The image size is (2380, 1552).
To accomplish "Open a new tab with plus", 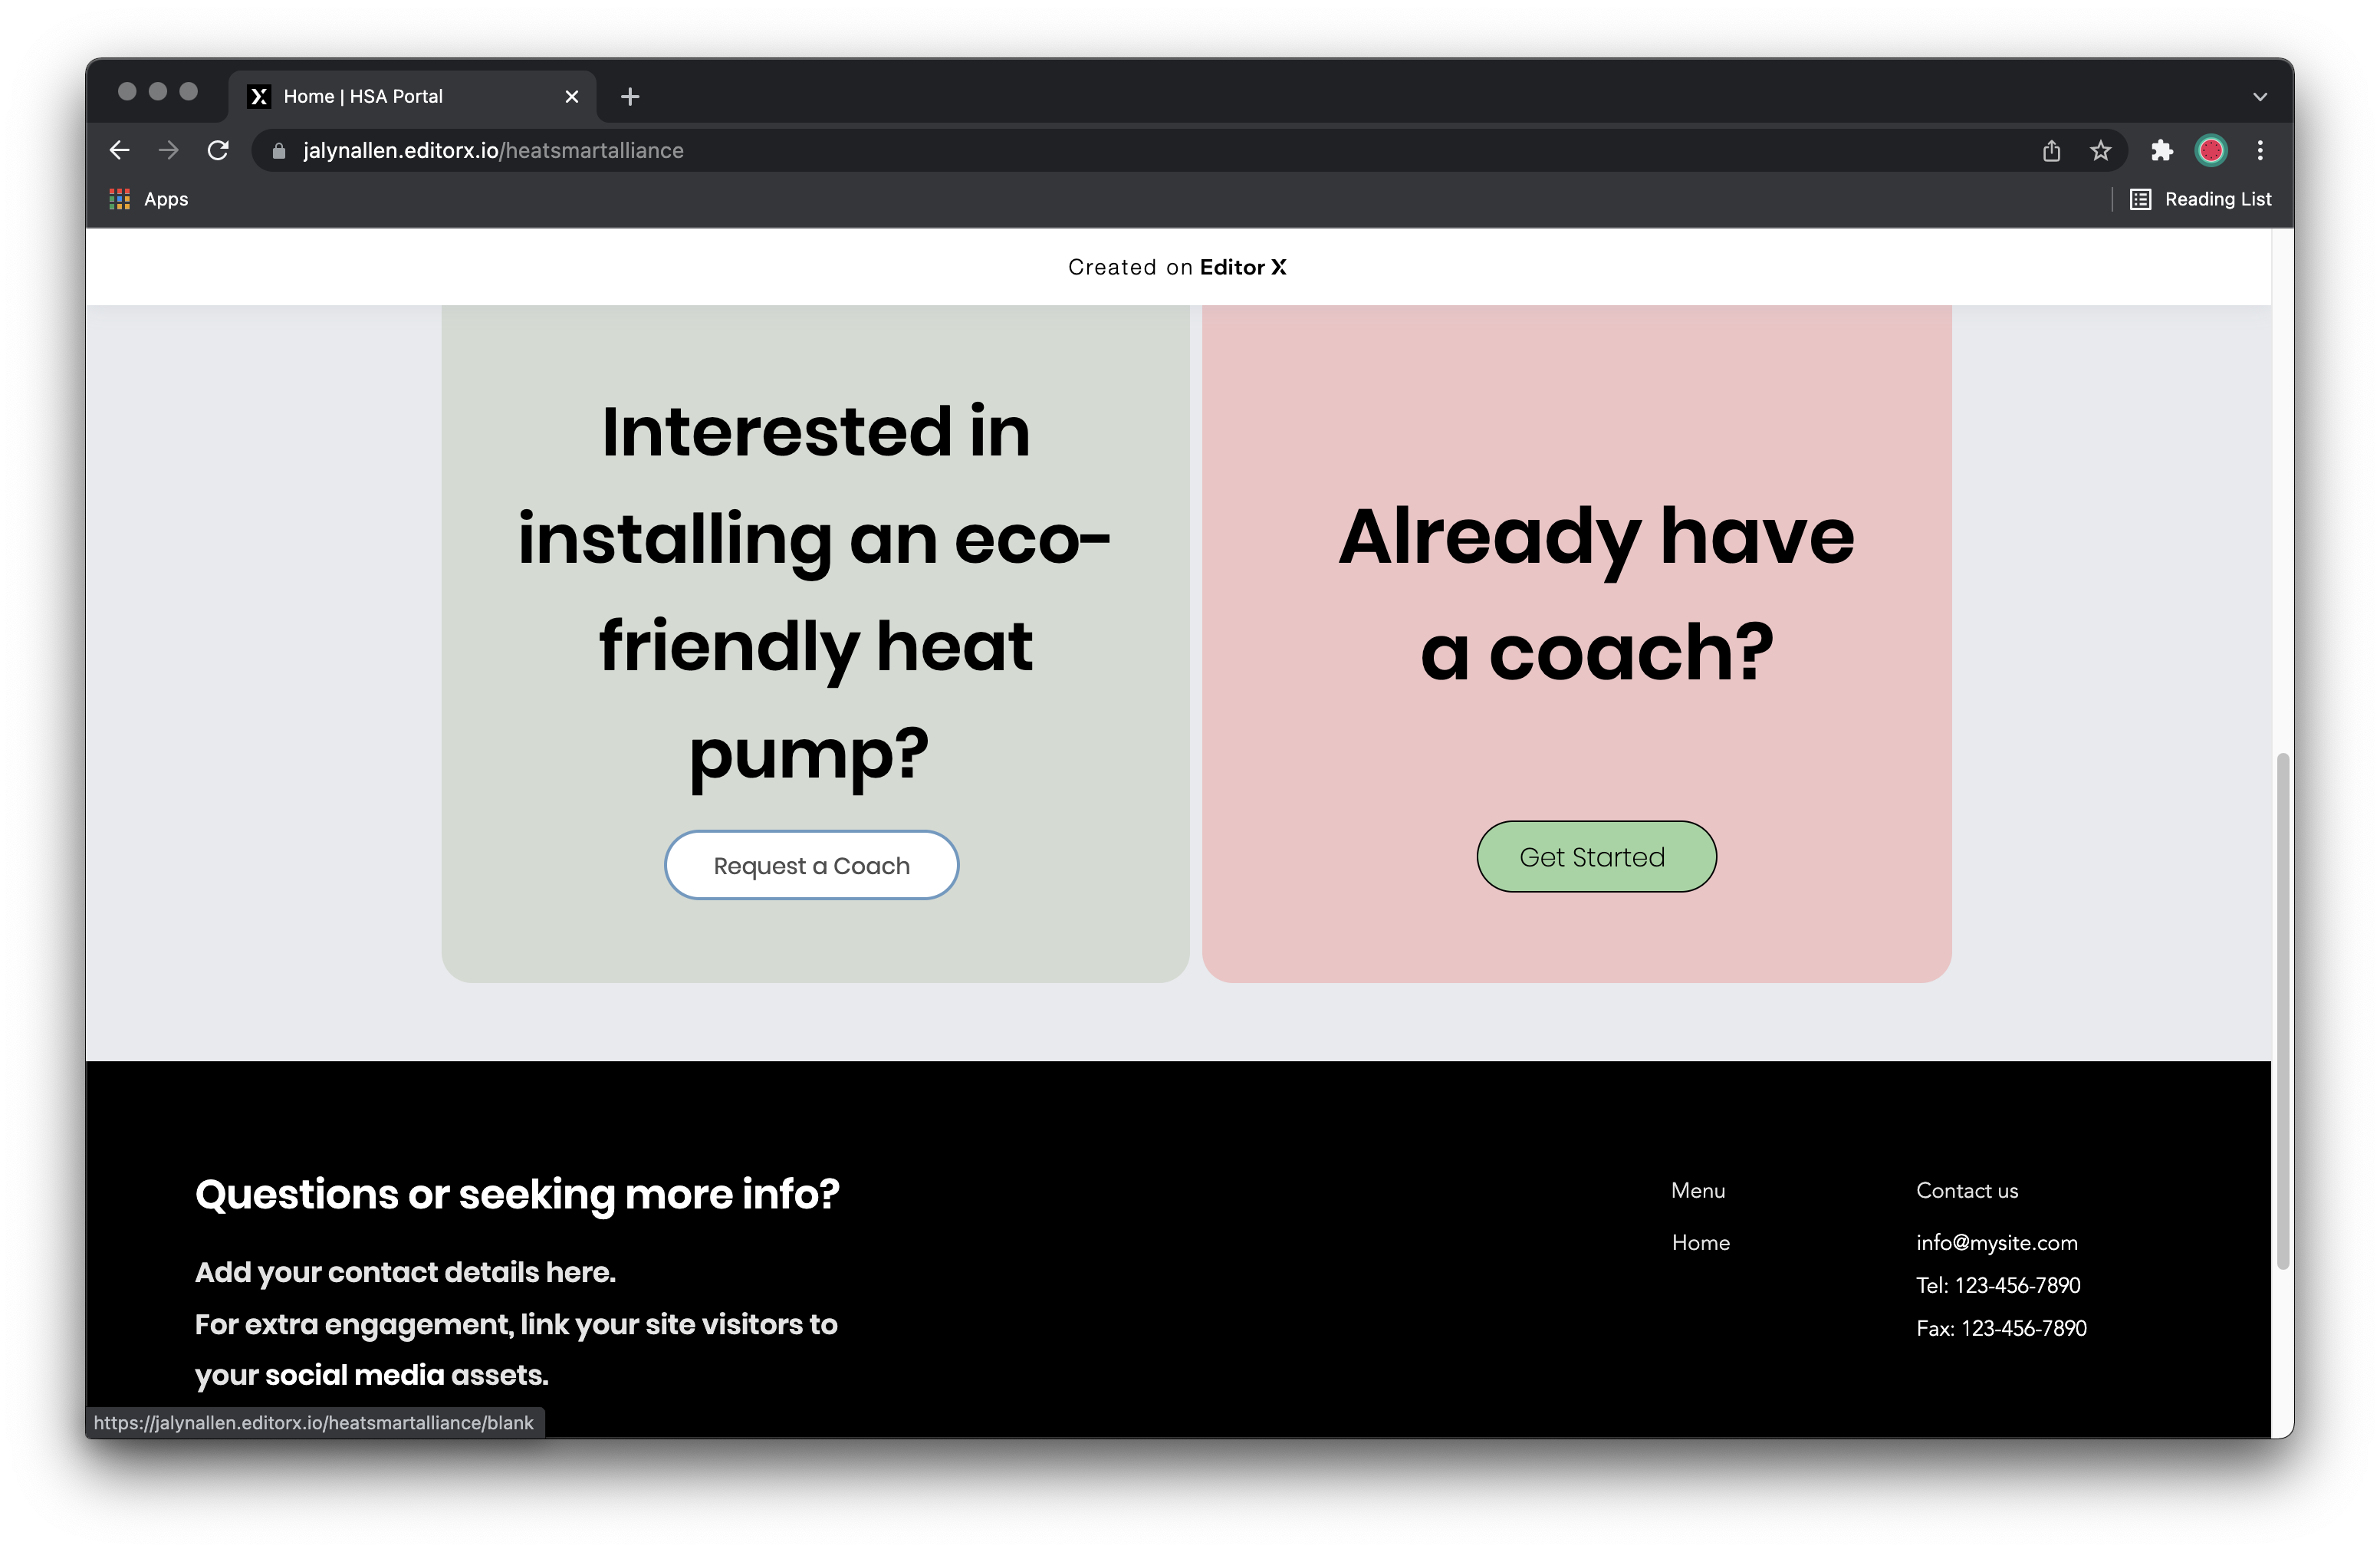I will 630,96.
